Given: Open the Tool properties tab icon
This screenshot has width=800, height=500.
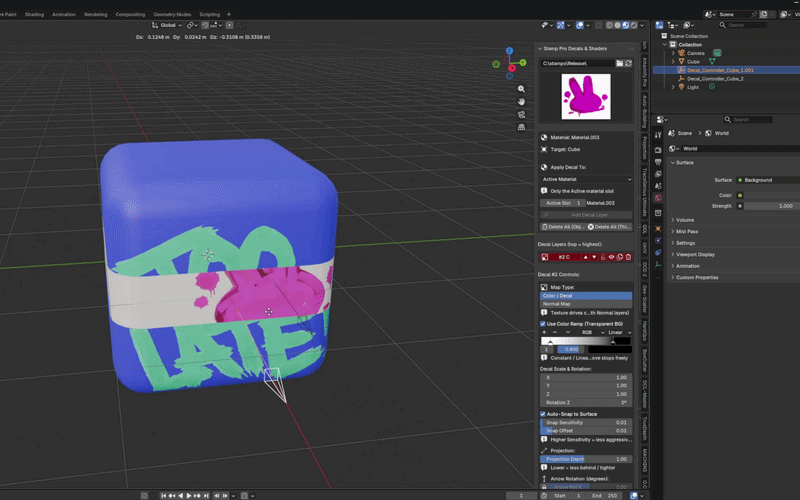Looking at the screenshot, I should click(658, 135).
